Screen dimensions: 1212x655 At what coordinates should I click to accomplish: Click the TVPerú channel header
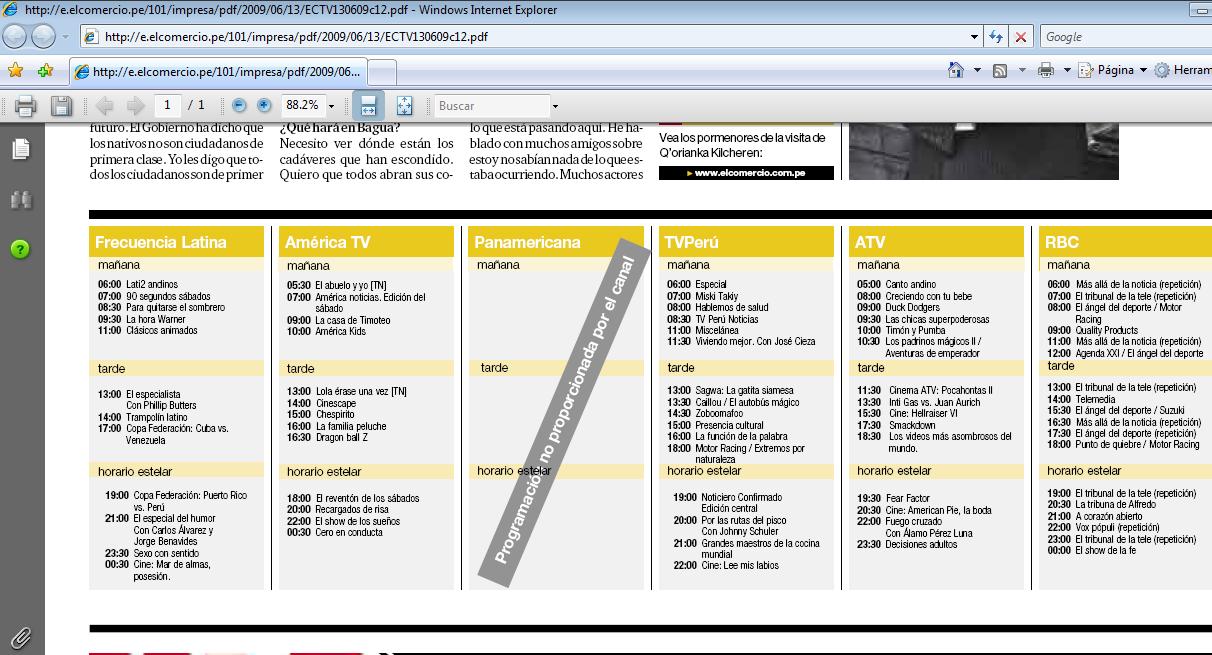[746, 242]
